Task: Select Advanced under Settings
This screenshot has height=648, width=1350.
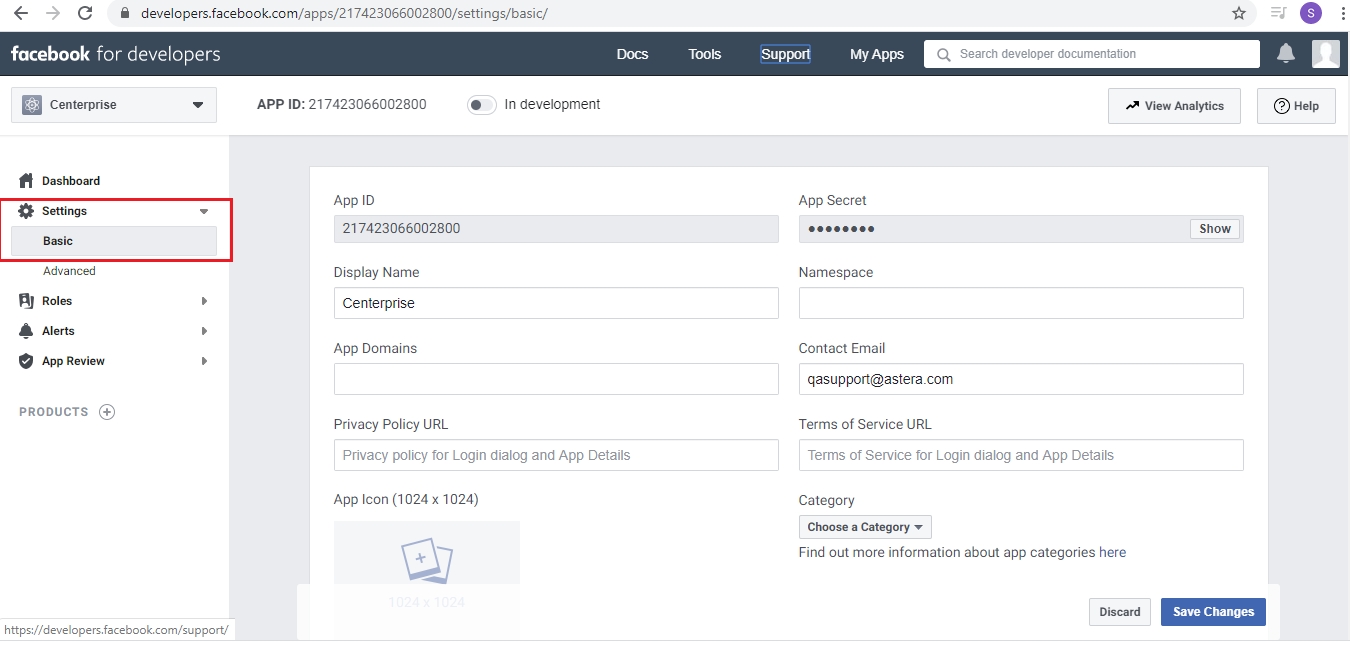Action: pos(69,271)
